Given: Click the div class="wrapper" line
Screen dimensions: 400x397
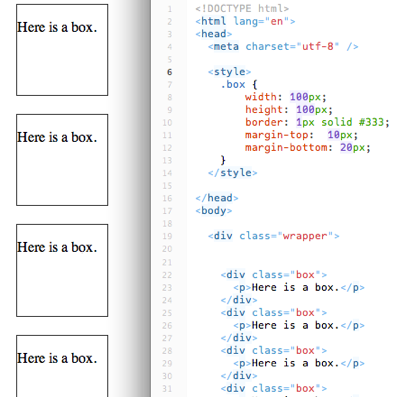Looking at the screenshot, I should [274, 236].
